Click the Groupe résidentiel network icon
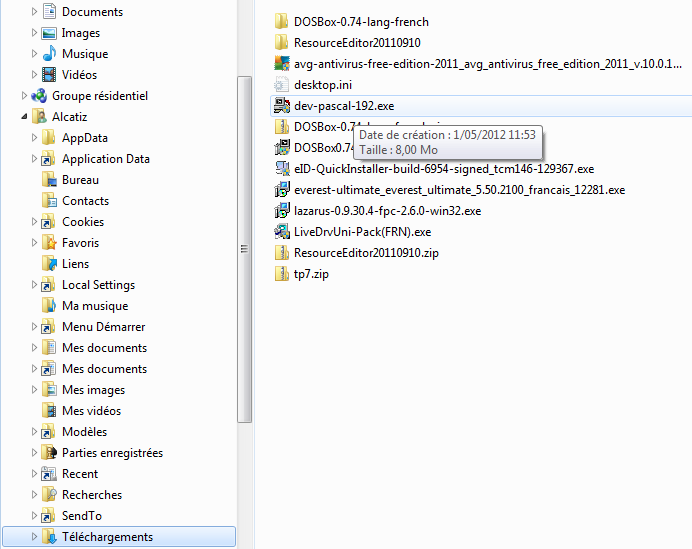The height and width of the screenshot is (549, 692). tap(39, 96)
